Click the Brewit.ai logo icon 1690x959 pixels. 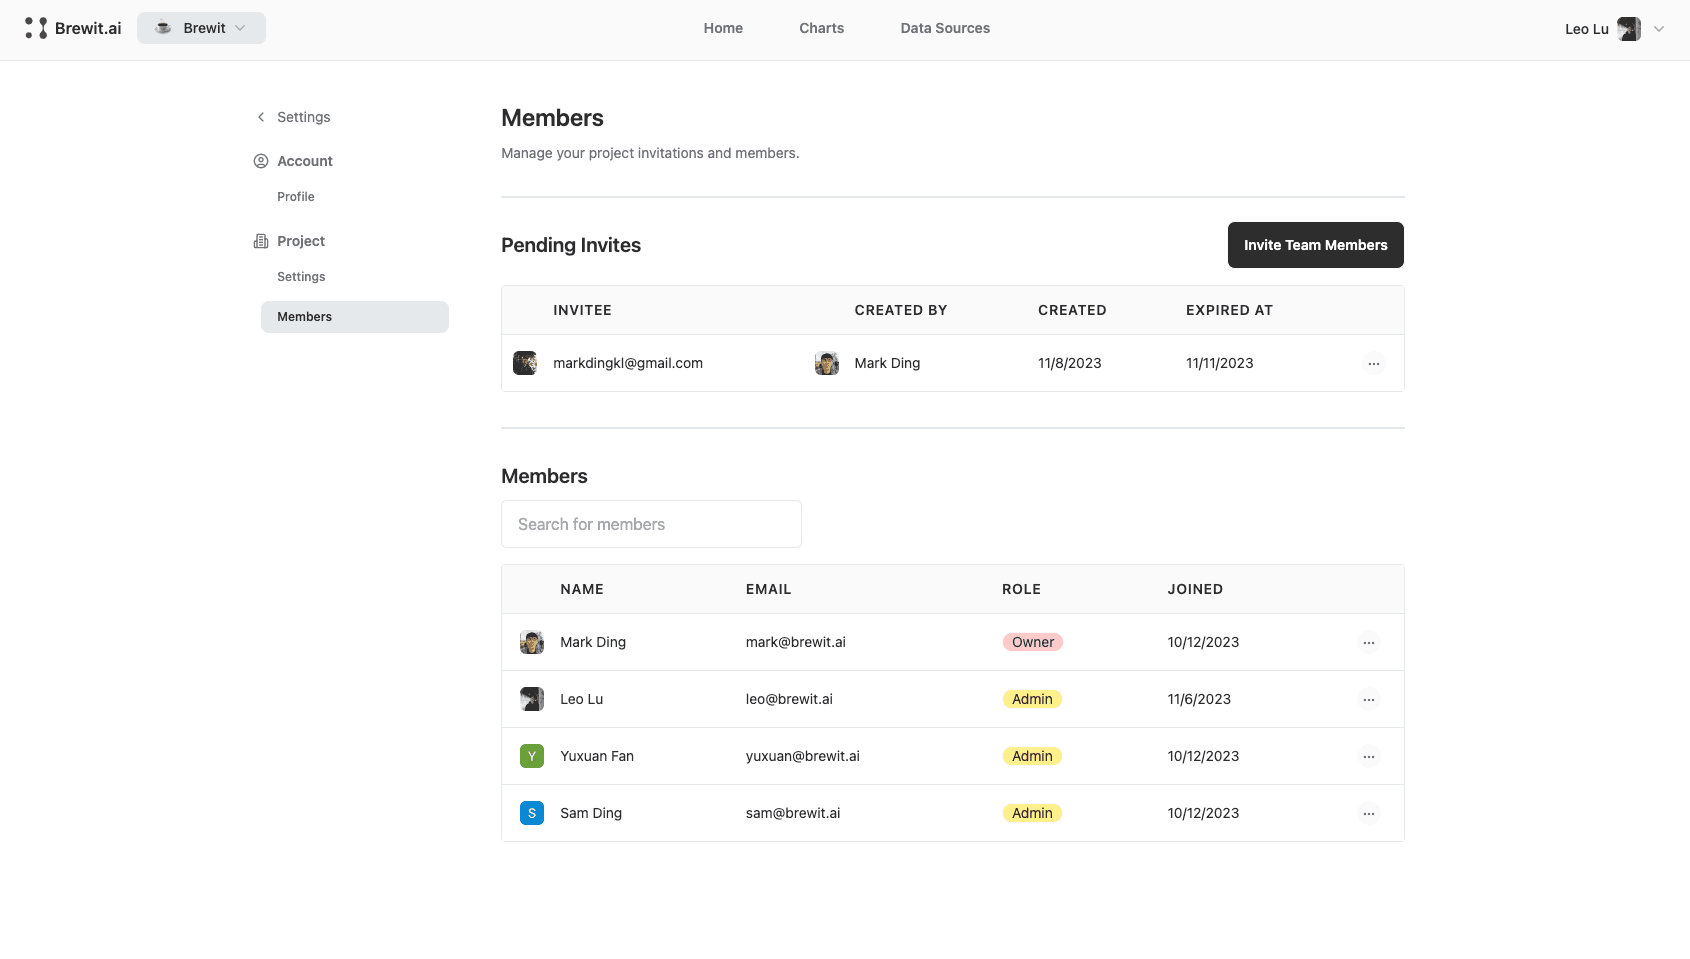(37, 28)
